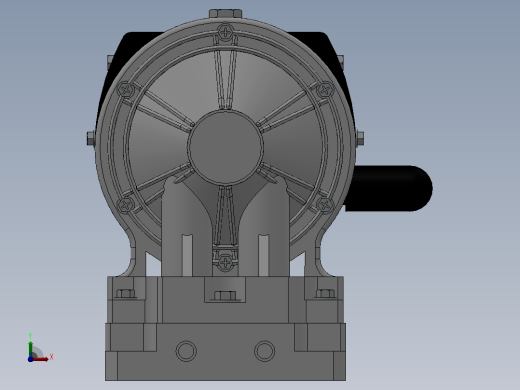Select the right circular hole on the base block
Screen dimensions: 520x390
point(265,351)
